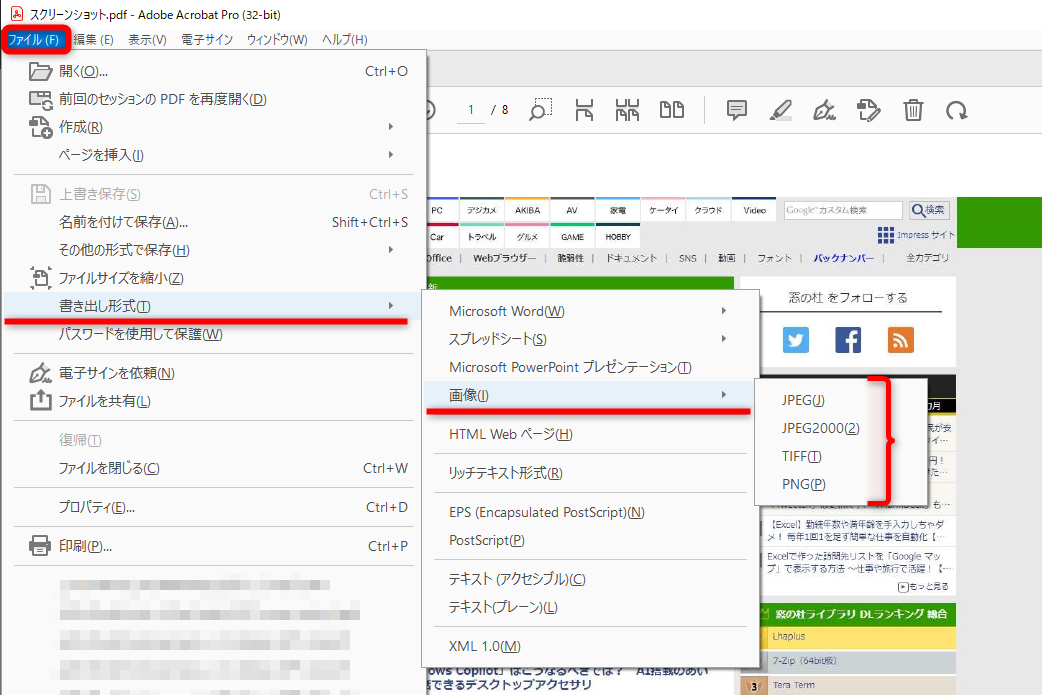Viewport: 1042px width, 695px height.
Task: Select XML 1.0(M) export option
Action: coord(485,646)
